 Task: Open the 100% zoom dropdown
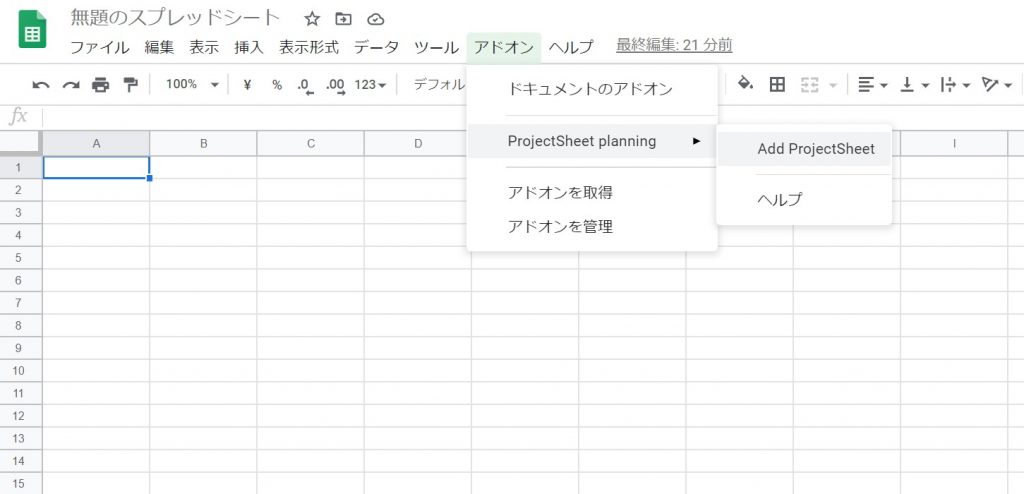coord(192,84)
